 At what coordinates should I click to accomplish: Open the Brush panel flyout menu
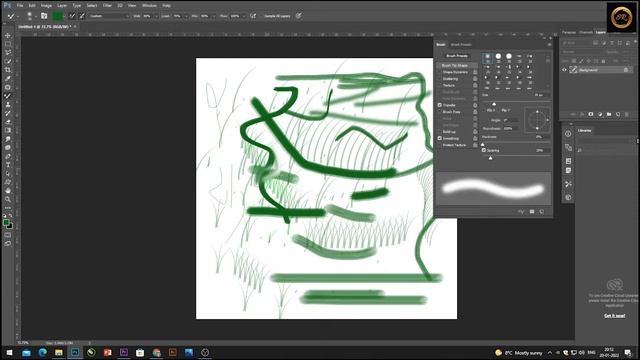click(x=549, y=44)
